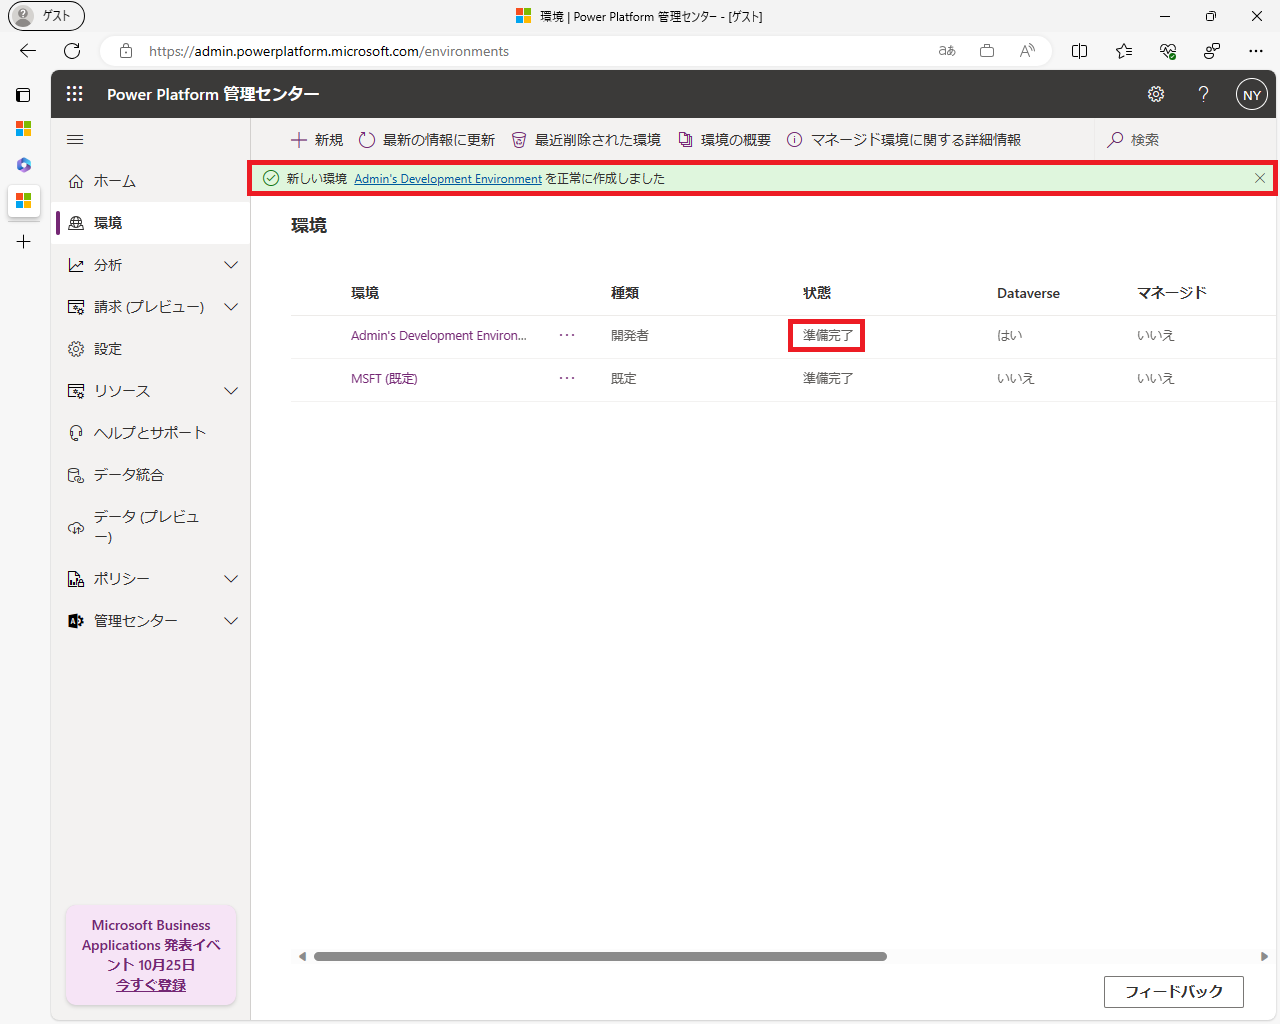Screen dimensions: 1280x1024
Task: Sort by the 種類 column header
Action: 625,293
